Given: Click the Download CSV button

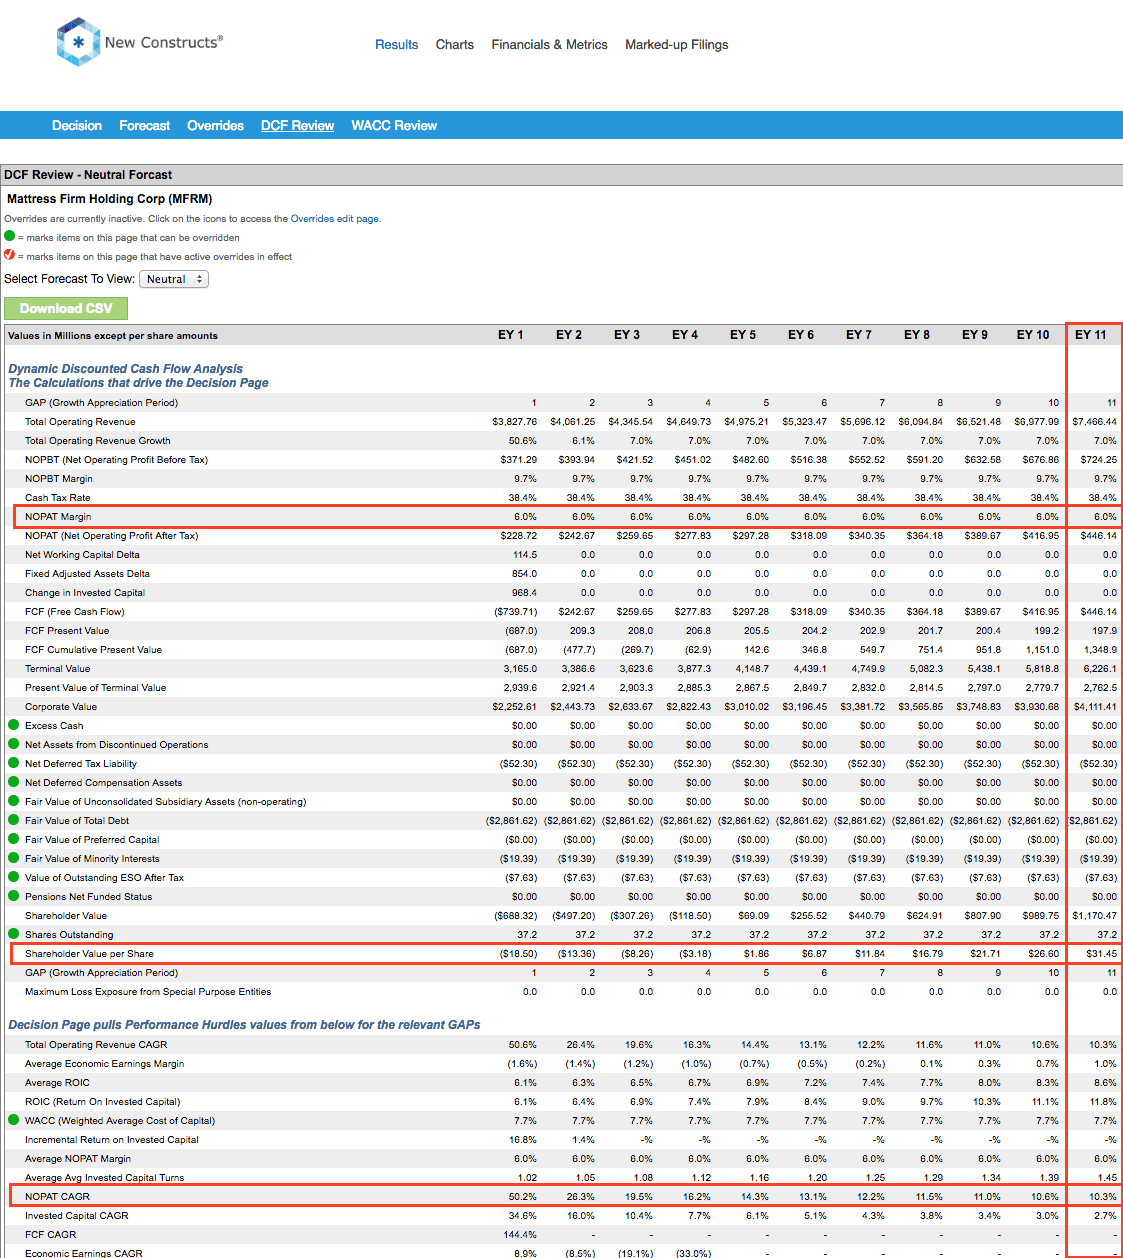Looking at the screenshot, I should pos(66,308).
